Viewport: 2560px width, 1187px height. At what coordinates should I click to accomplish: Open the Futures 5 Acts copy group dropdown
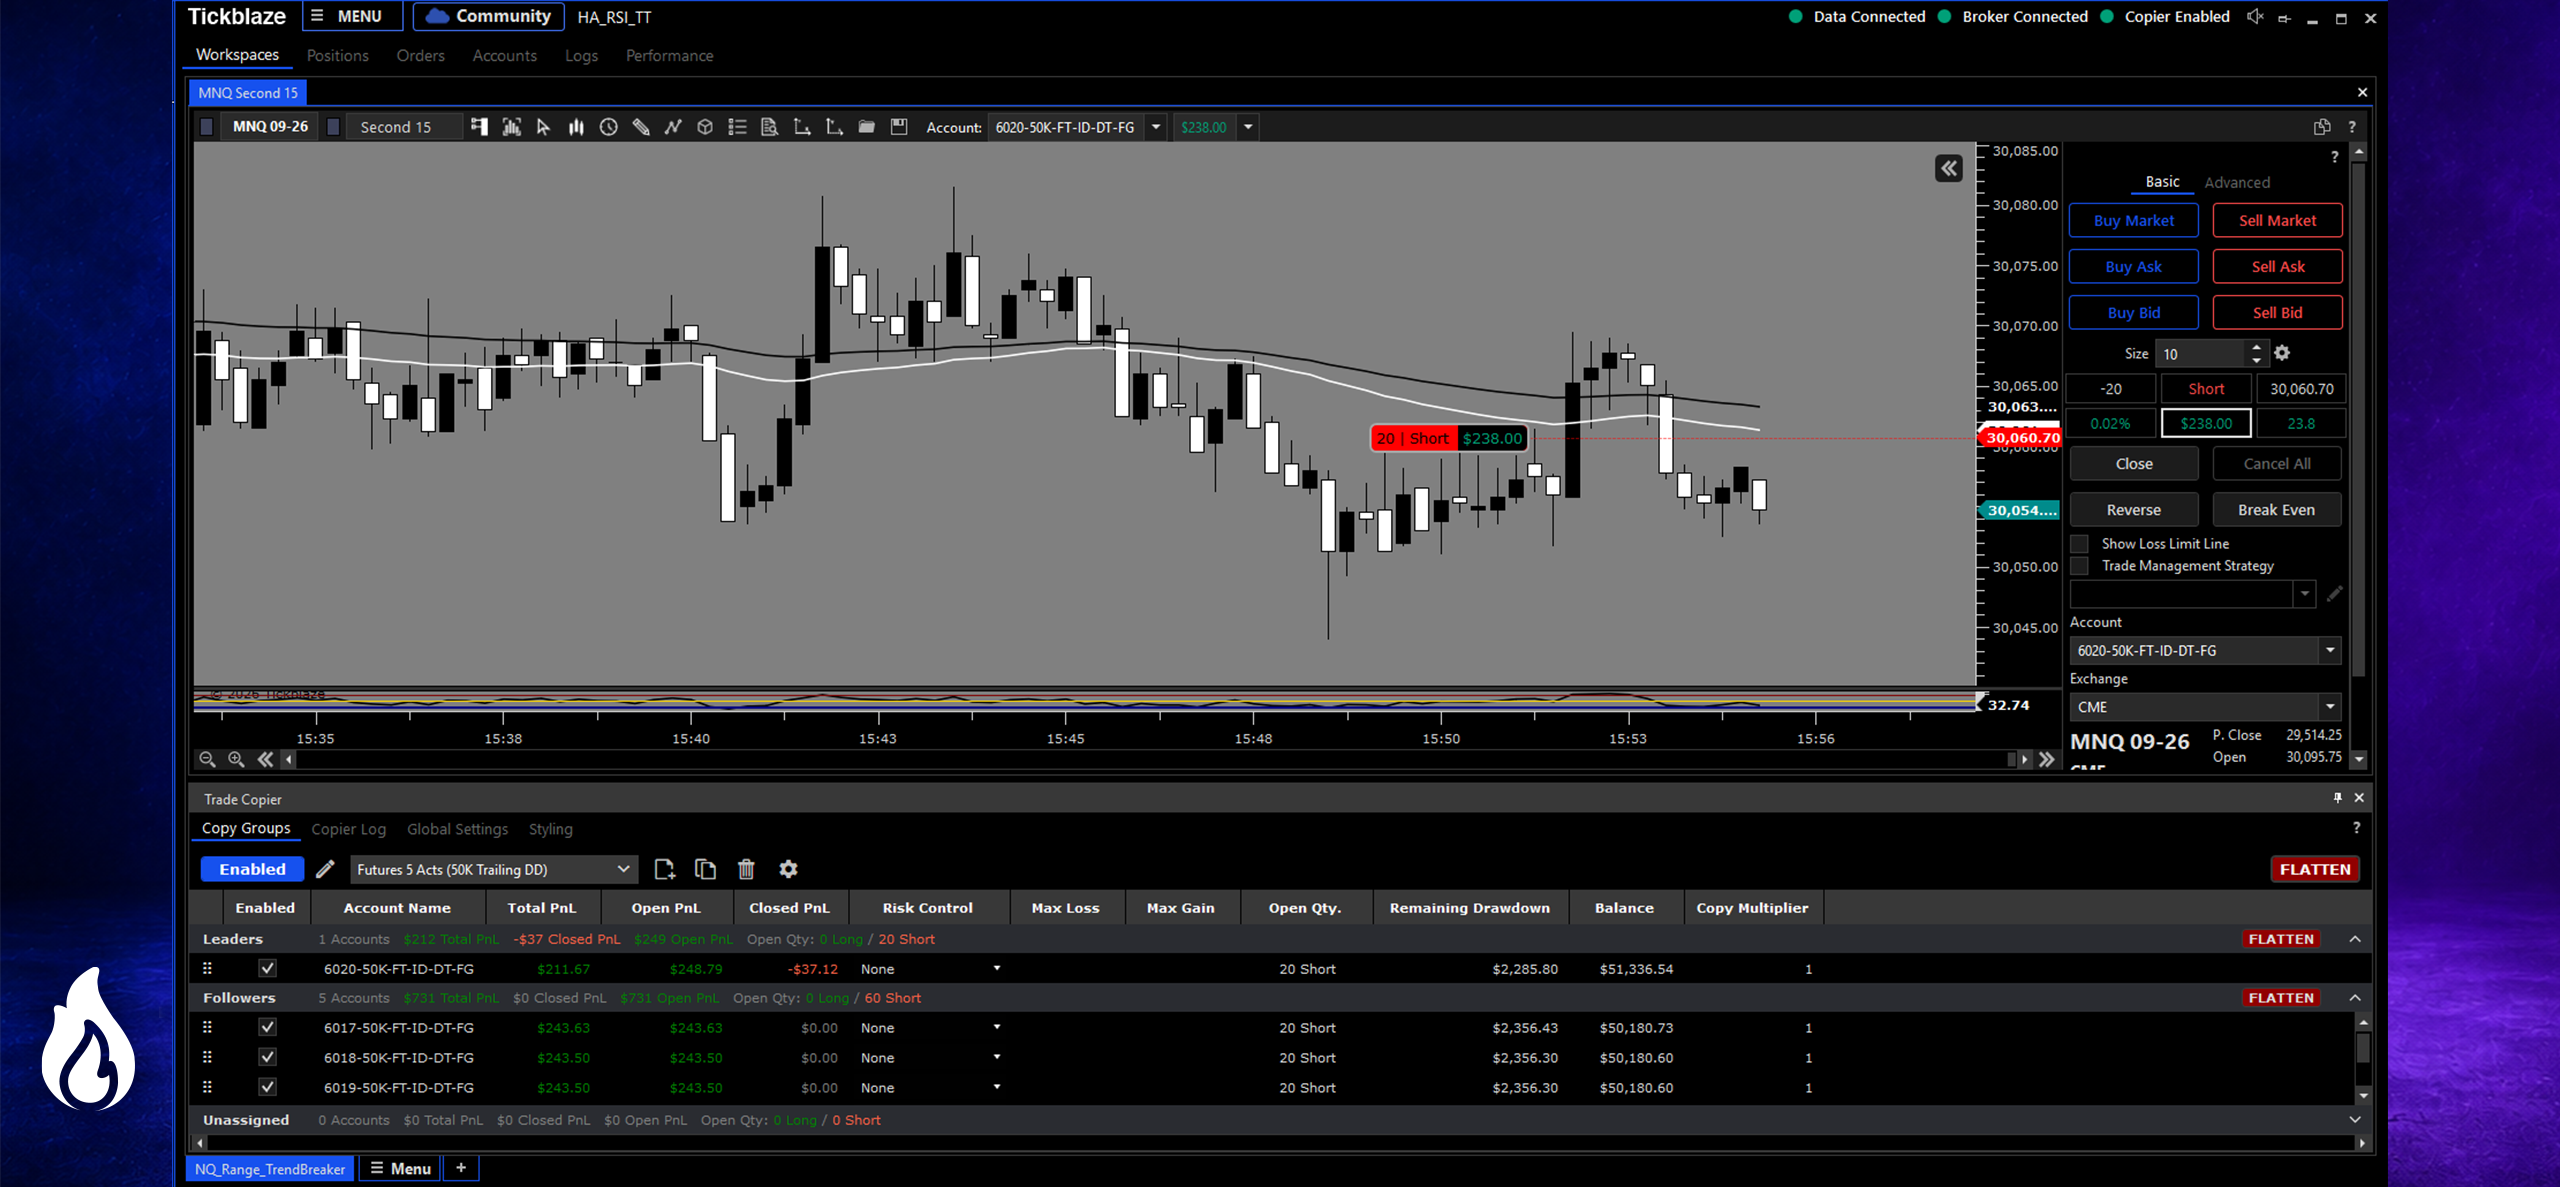point(494,869)
